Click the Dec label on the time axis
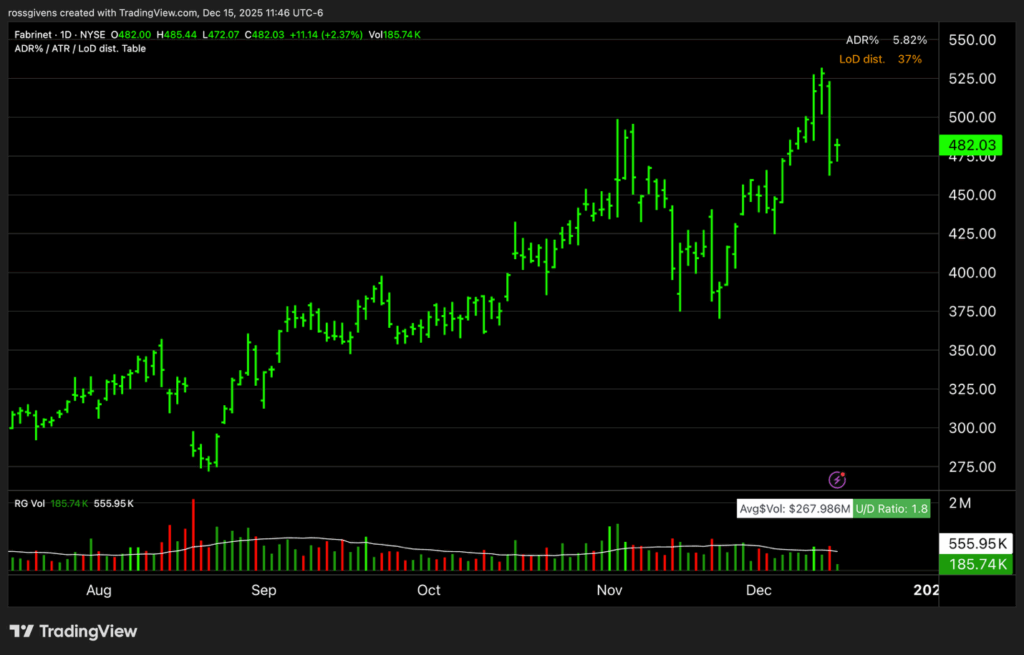This screenshot has height=655, width=1024. pyautogui.click(x=757, y=590)
